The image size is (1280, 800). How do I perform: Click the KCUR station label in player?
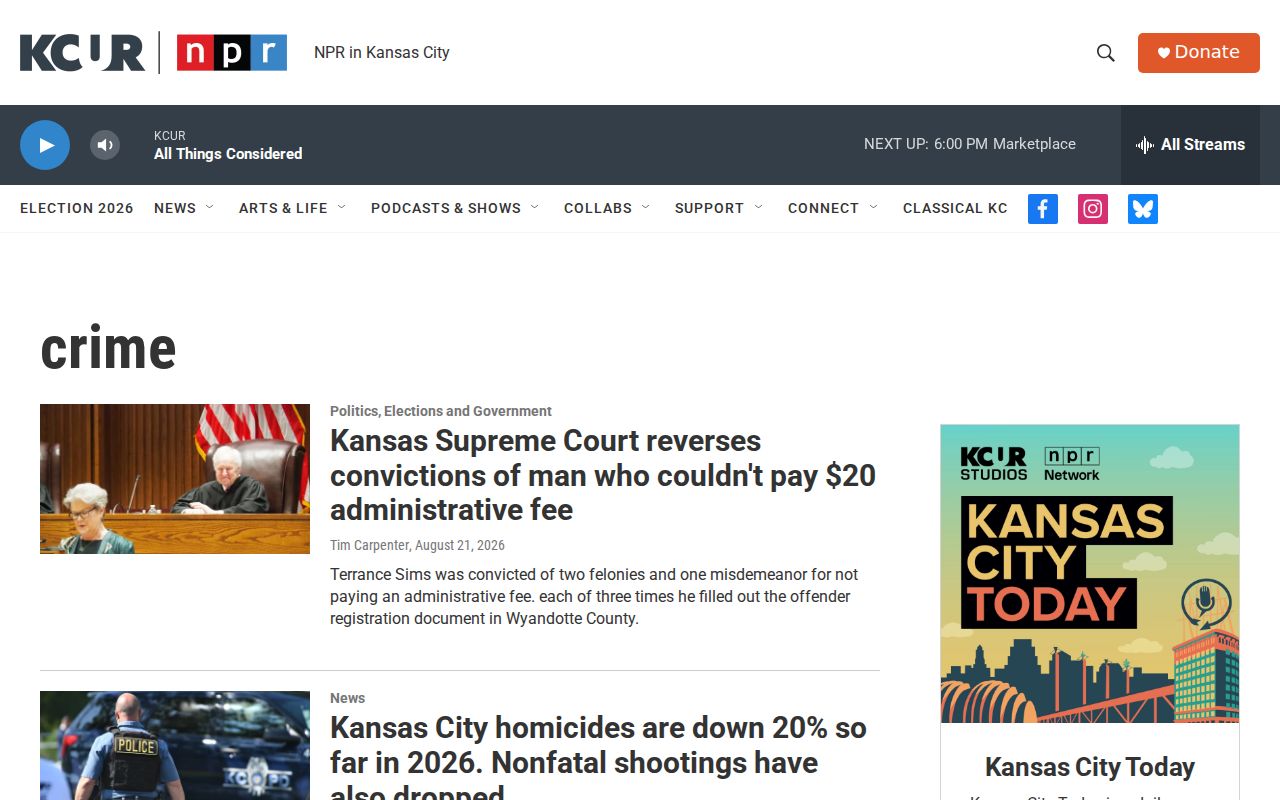[169, 135]
